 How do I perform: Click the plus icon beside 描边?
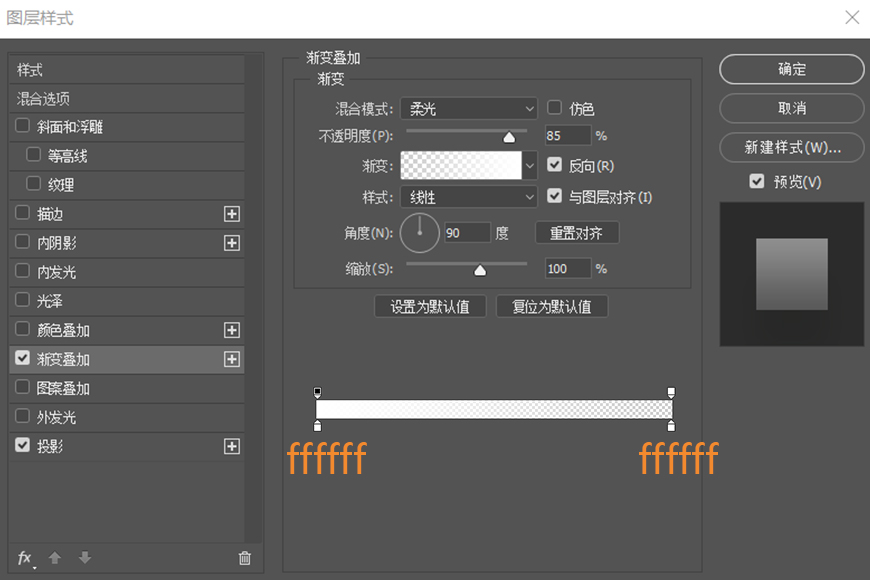click(x=234, y=213)
